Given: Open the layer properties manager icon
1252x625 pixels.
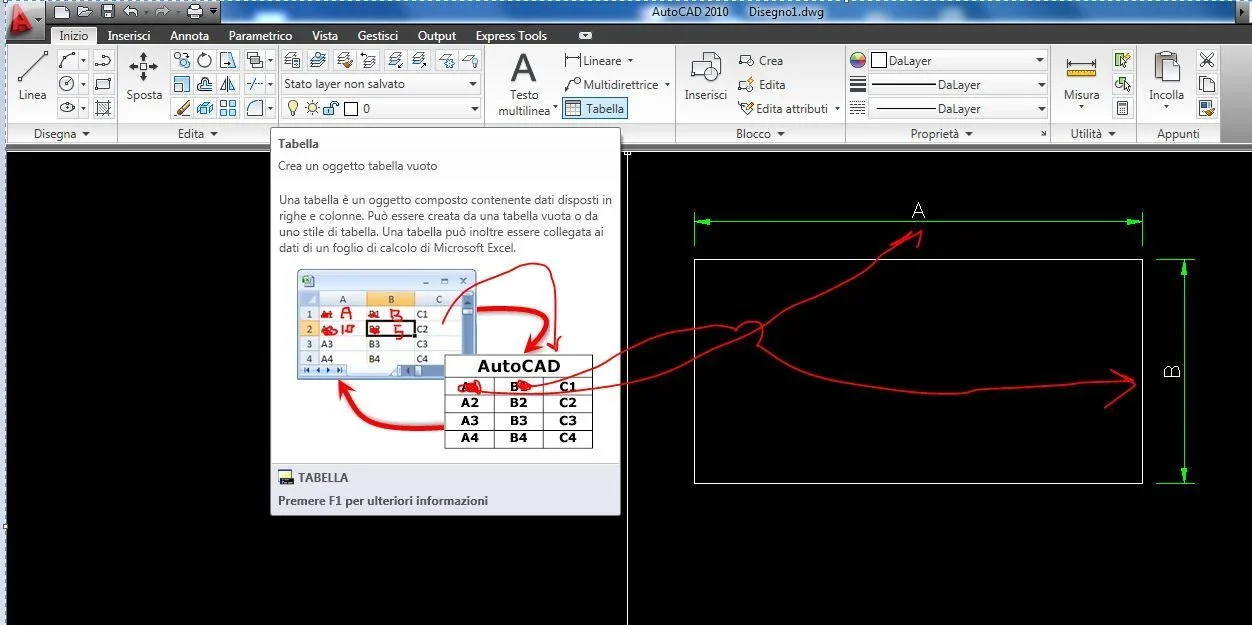Looking at the screenshot, I should click(x=293, y=60).
